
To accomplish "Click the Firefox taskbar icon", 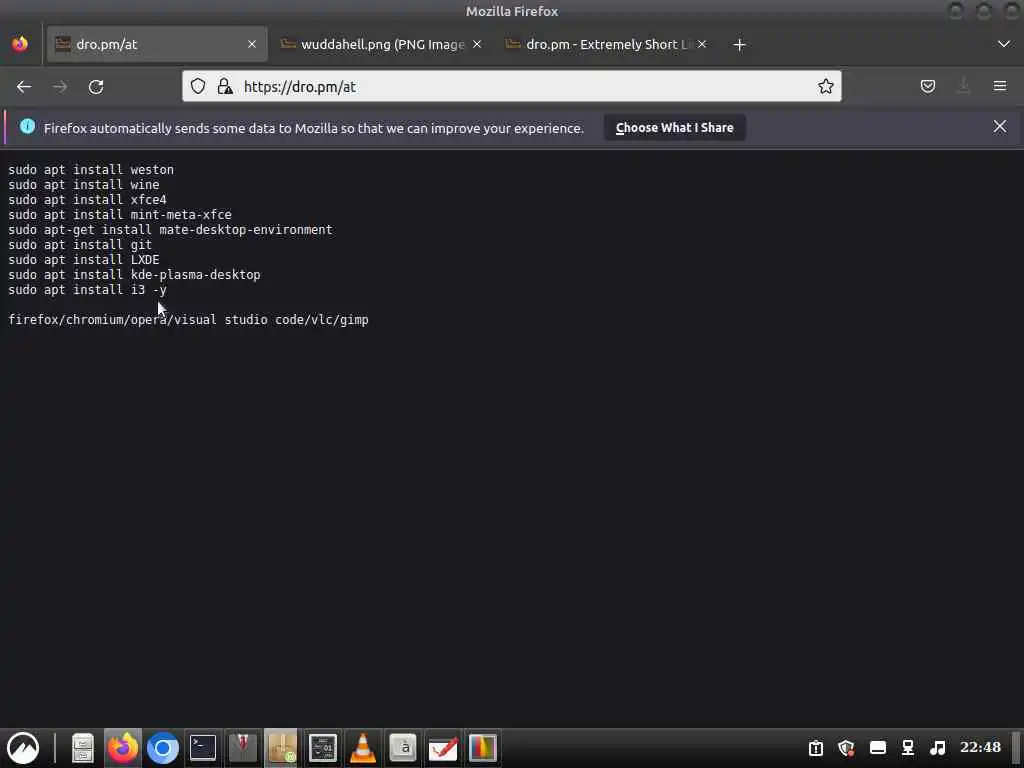I will (123, 748).
